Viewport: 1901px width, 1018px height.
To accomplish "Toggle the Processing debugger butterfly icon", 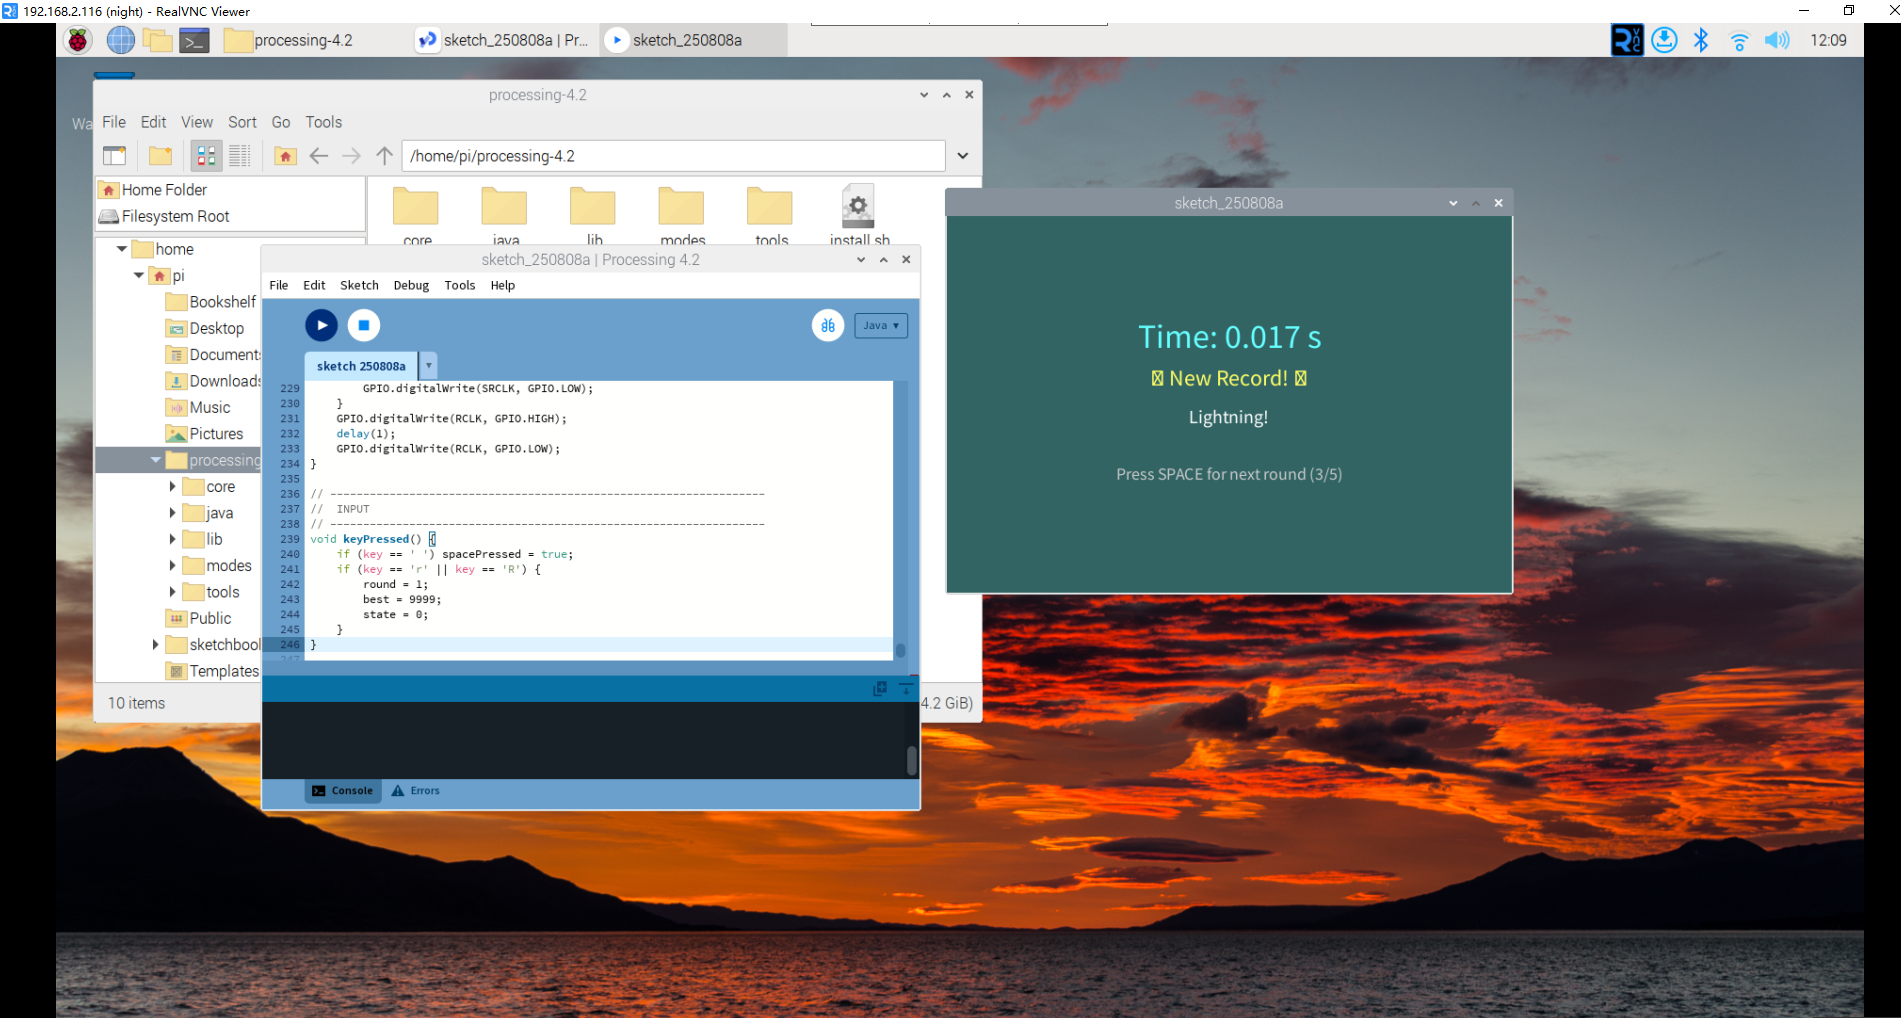I will (828, 325).
